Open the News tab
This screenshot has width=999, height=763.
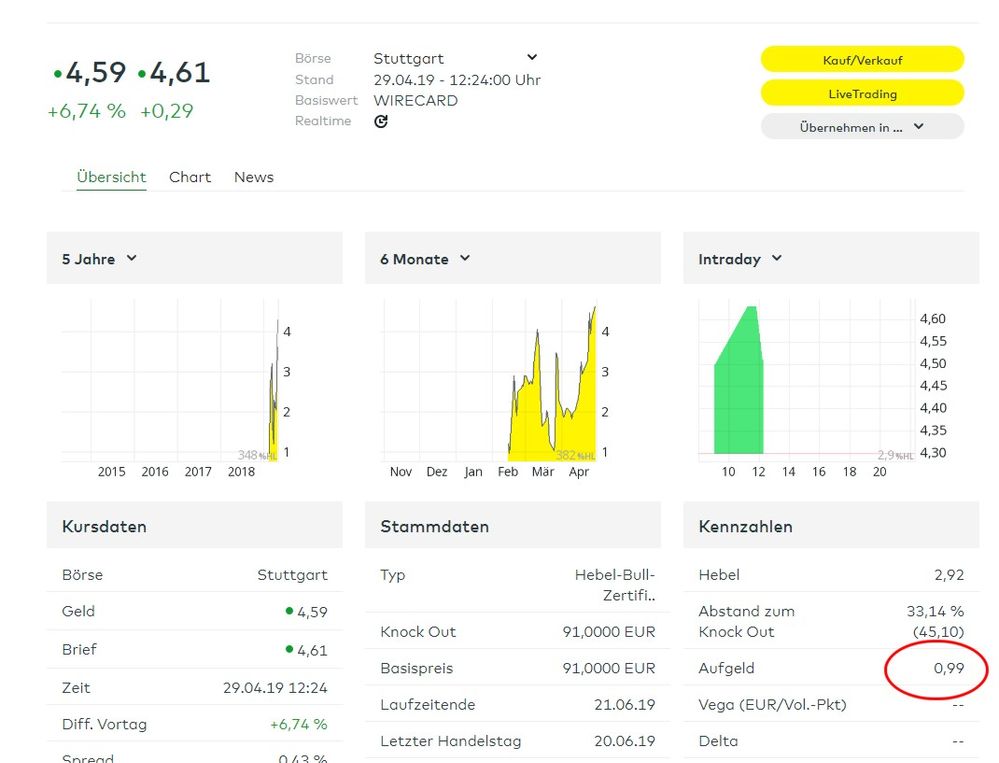[x=254, y=177]
